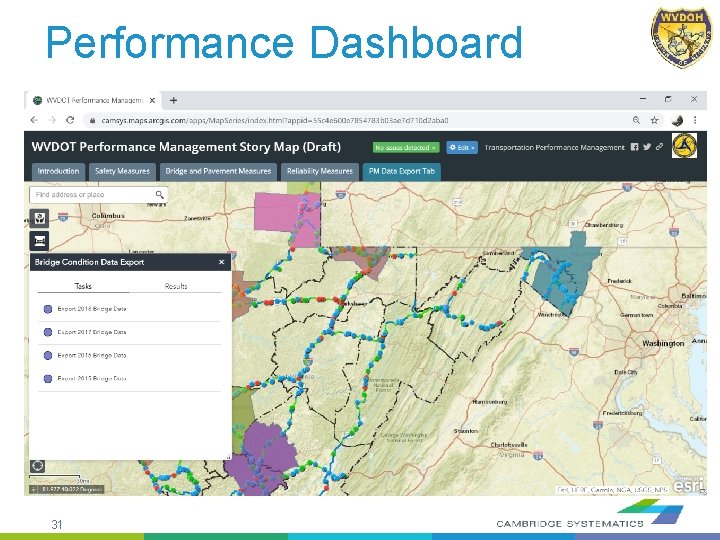Screen dimensions: 720x540
Task: Click the Columbus label on the map
Action: click(x=108, y=215)
